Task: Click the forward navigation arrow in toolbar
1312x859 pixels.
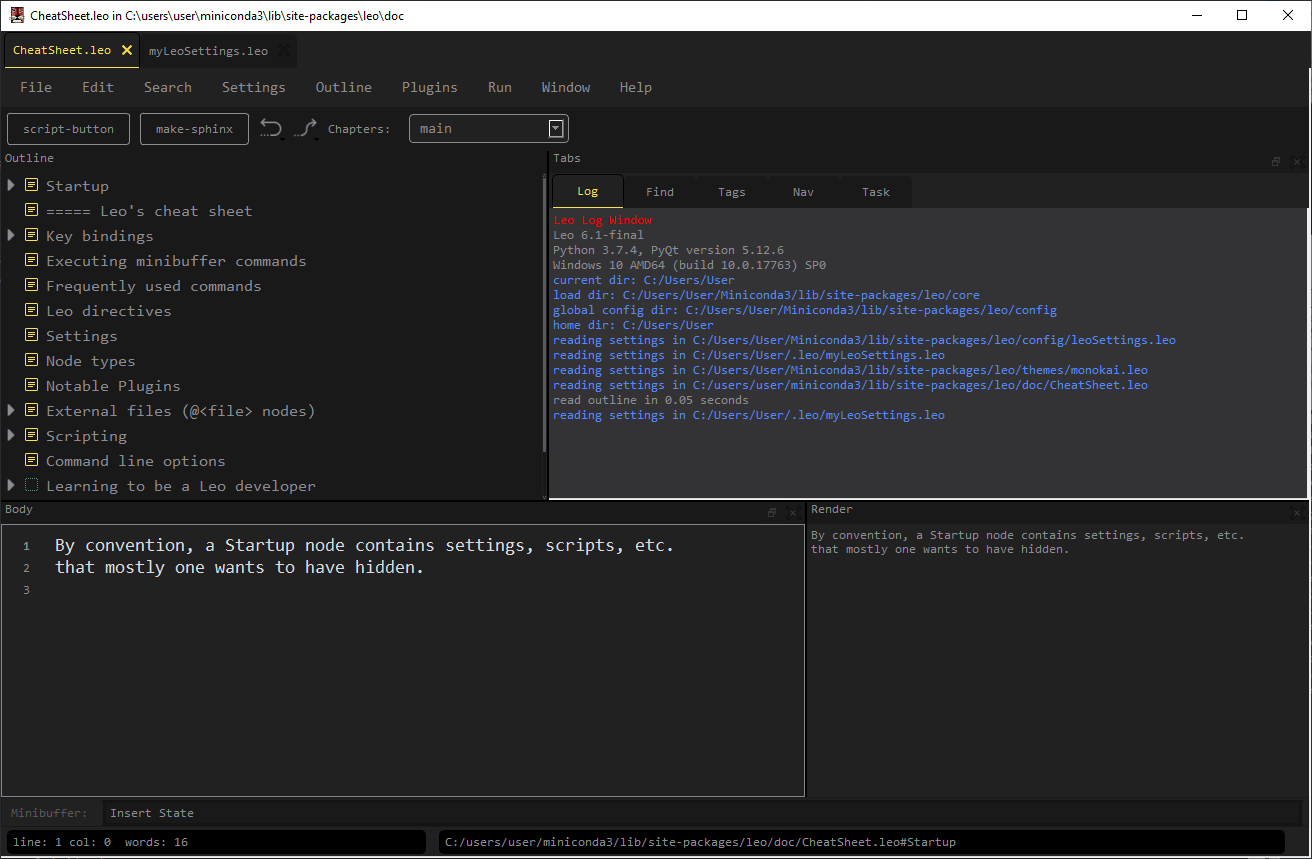Action: coord(306,128)
